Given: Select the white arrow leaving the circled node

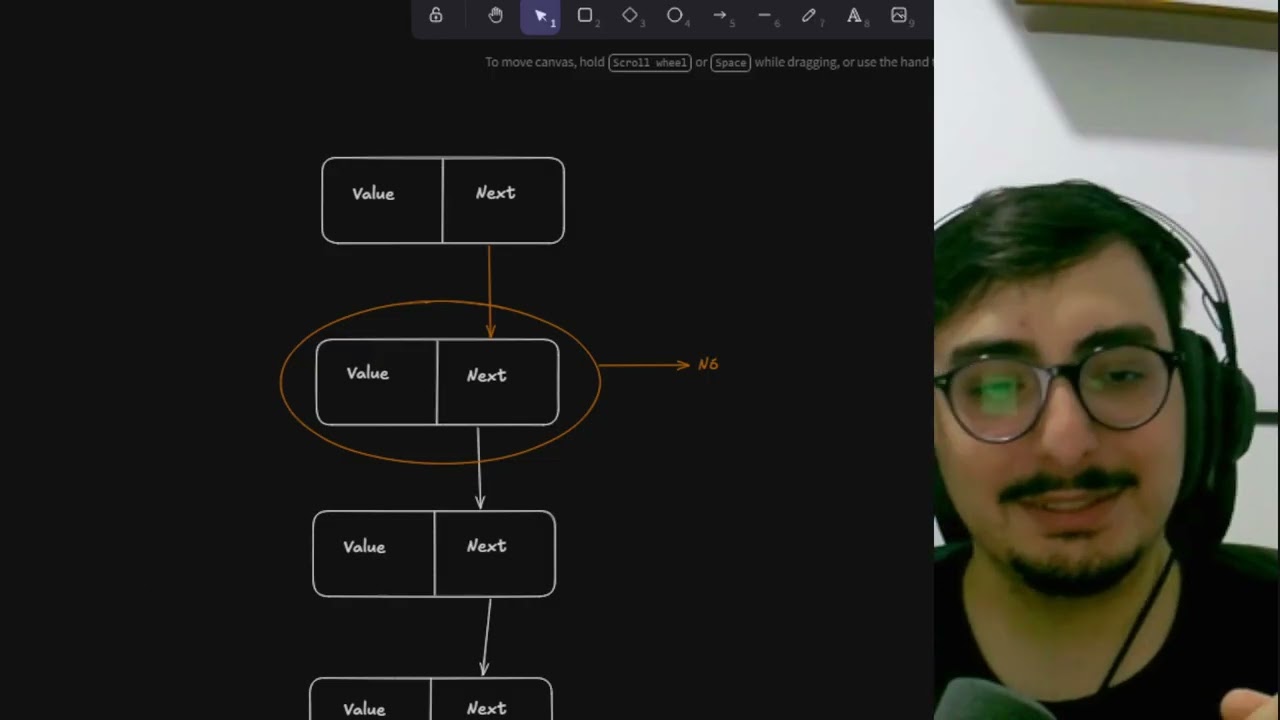Looking at the screenshot, I should pyautogui.click(x=479, y=468).
